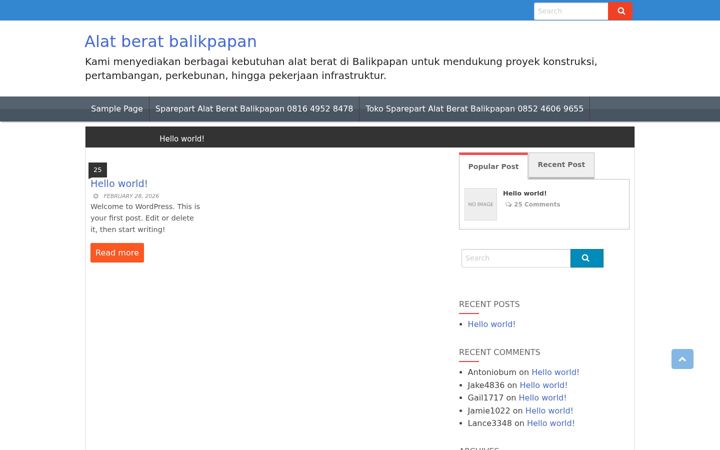Image resolution: width=720 pixels, height=450 pixels.
Task: Open Sample Page menu item
Action: (x=117, y=109)
